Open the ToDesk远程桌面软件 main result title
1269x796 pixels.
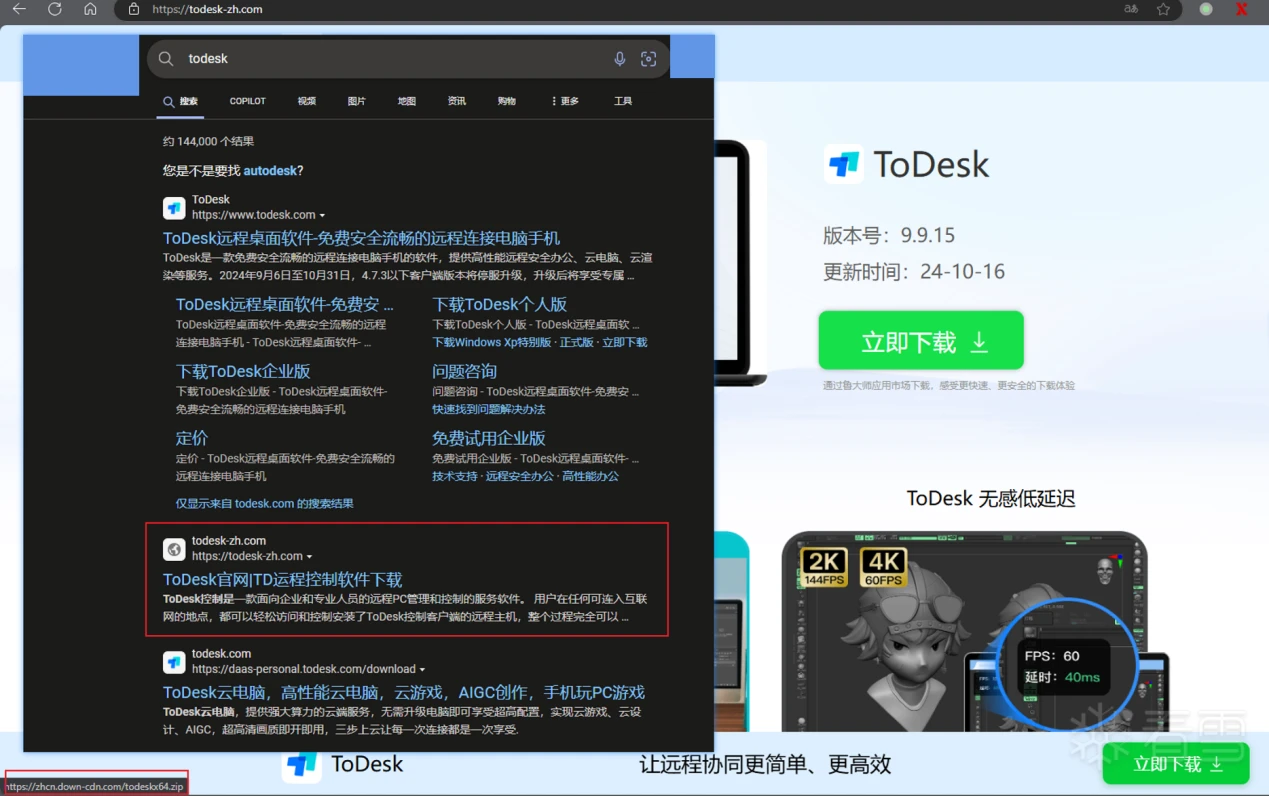361,238
